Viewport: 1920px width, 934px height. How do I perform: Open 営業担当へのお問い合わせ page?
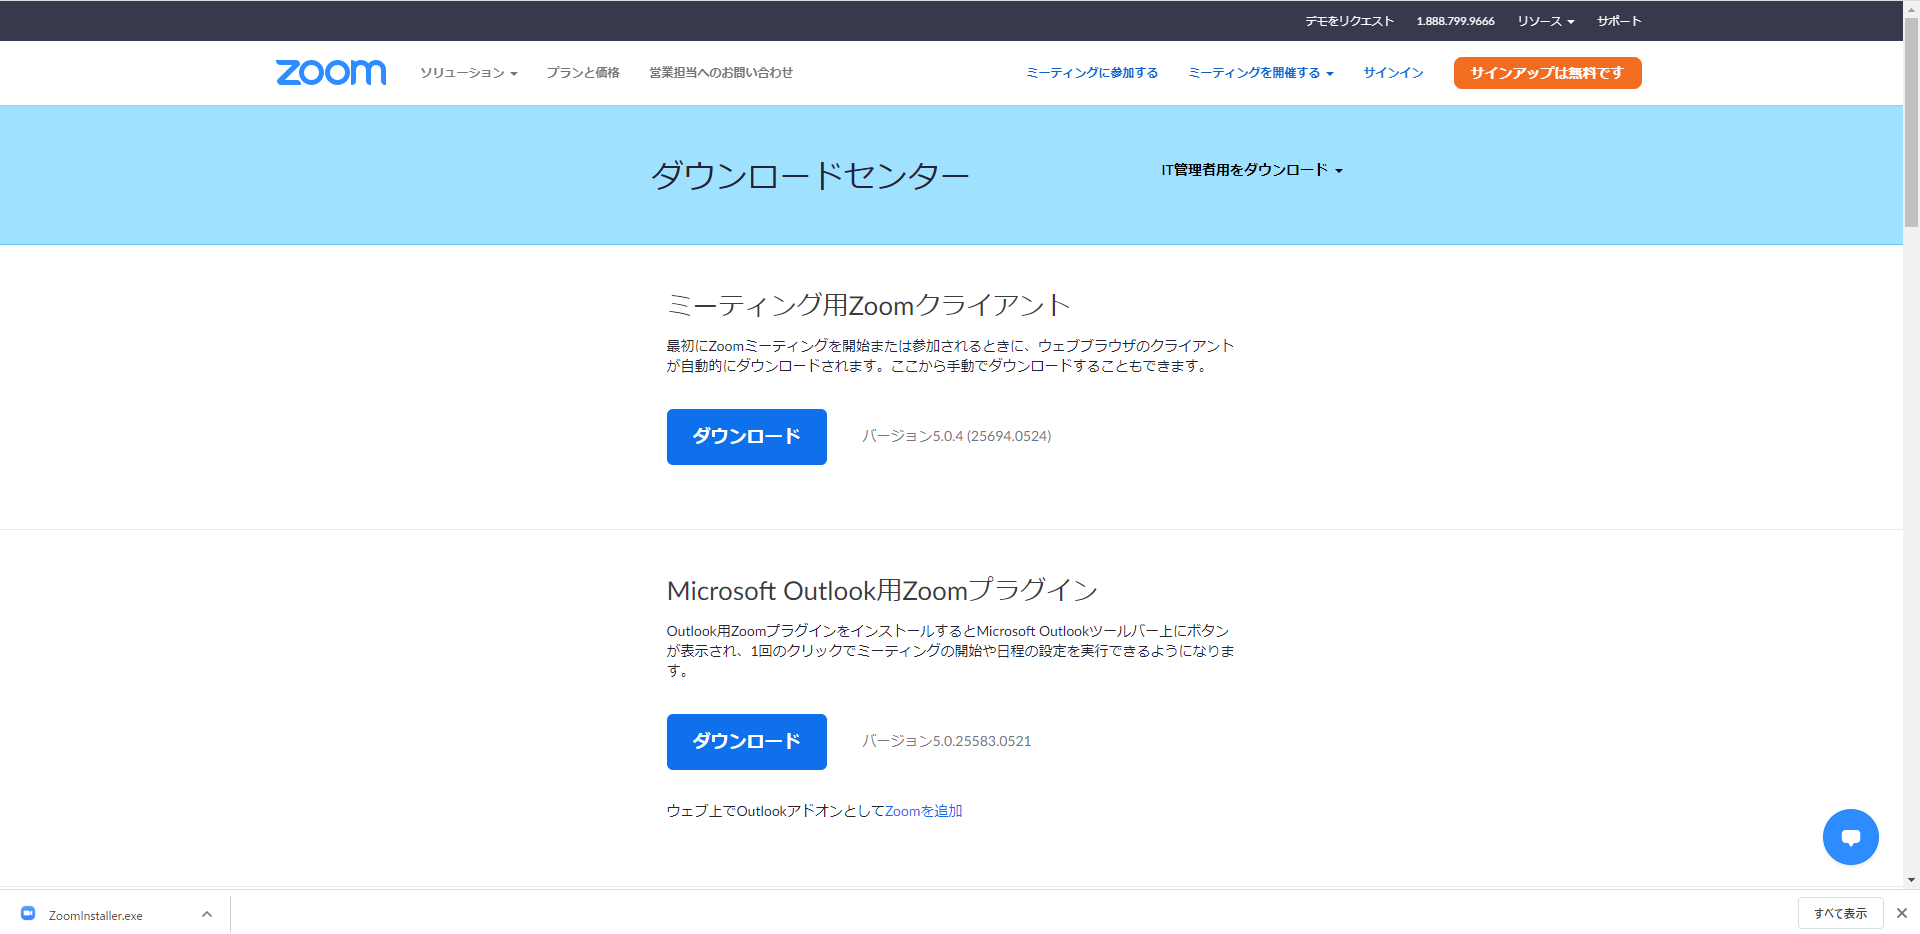click(x=721, y=73)
